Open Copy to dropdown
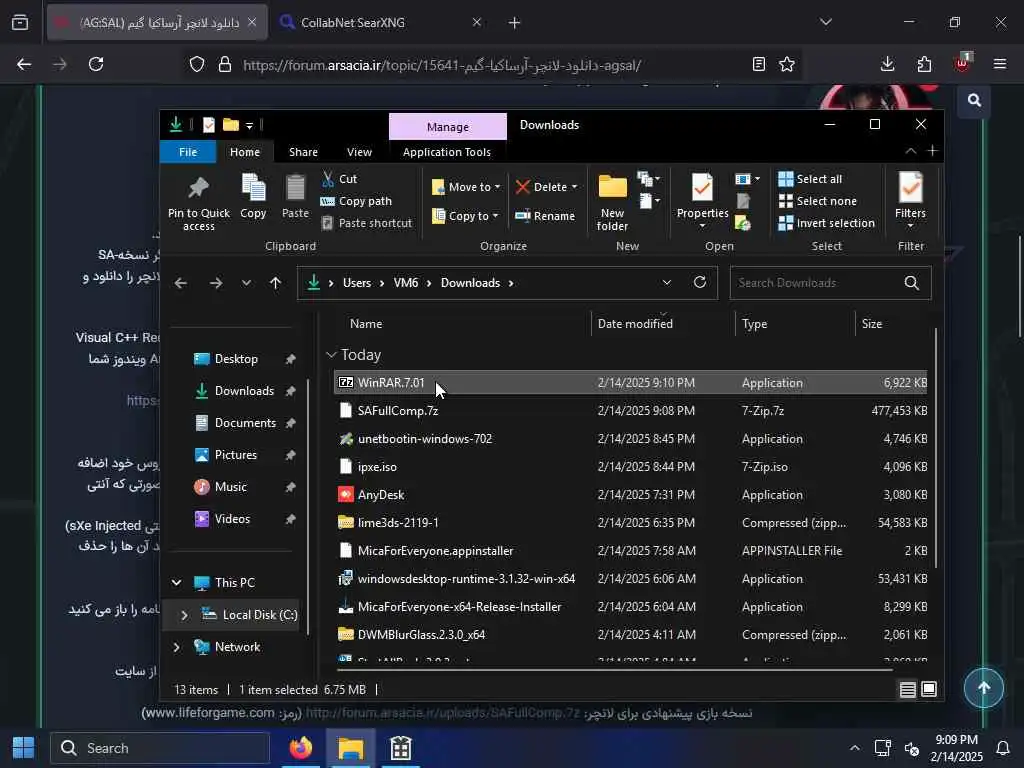This screenshot has height=768, width=1024. coord(465,216)
